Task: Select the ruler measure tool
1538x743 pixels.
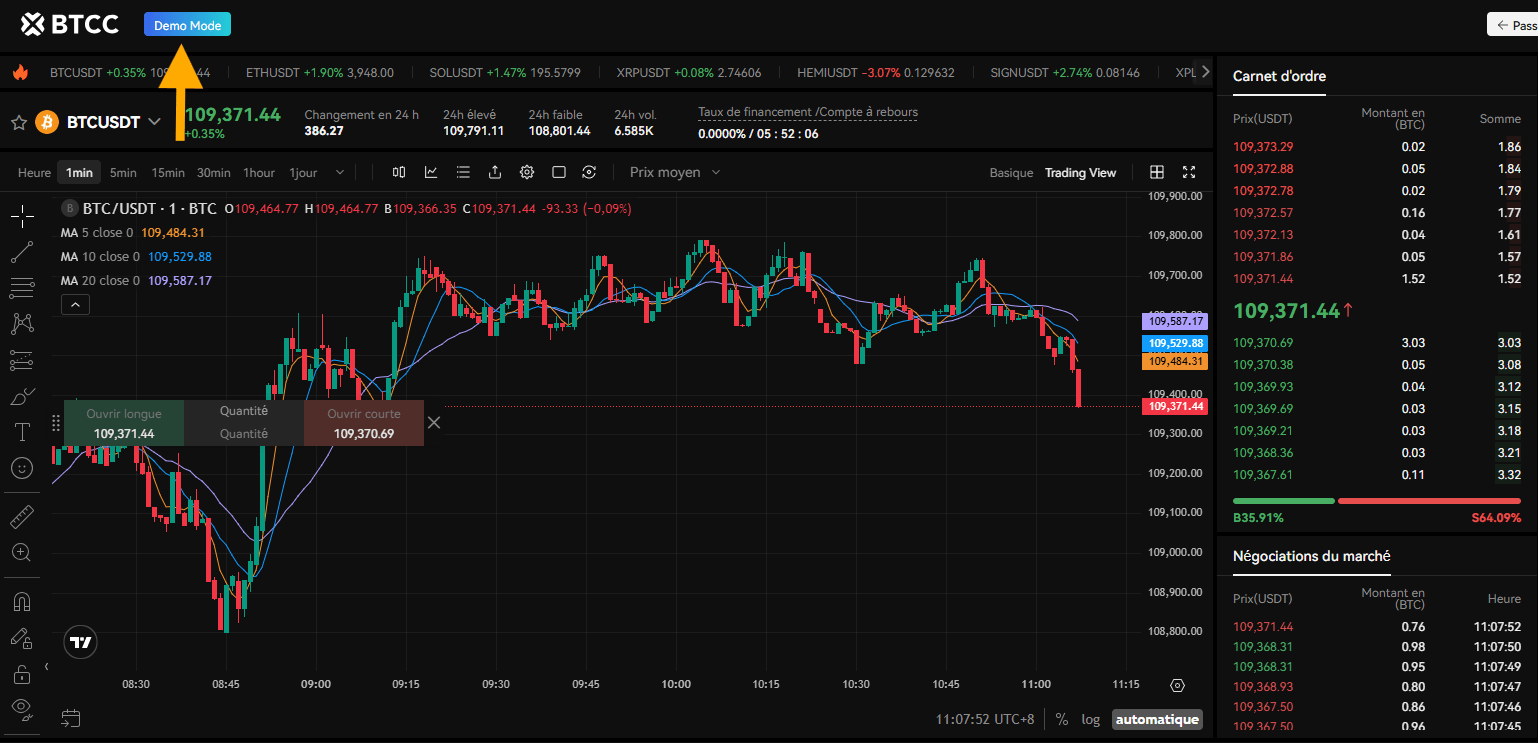Action: [22, 517]
